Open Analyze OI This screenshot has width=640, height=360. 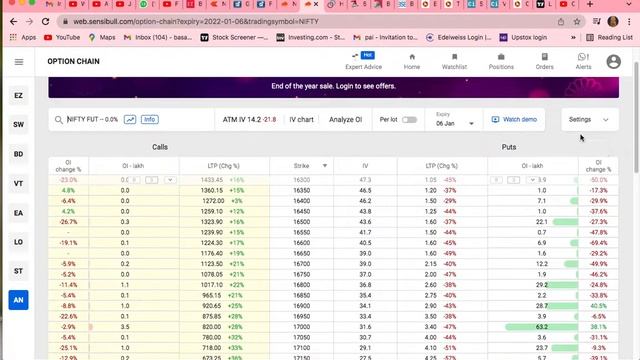coord(345,120)
